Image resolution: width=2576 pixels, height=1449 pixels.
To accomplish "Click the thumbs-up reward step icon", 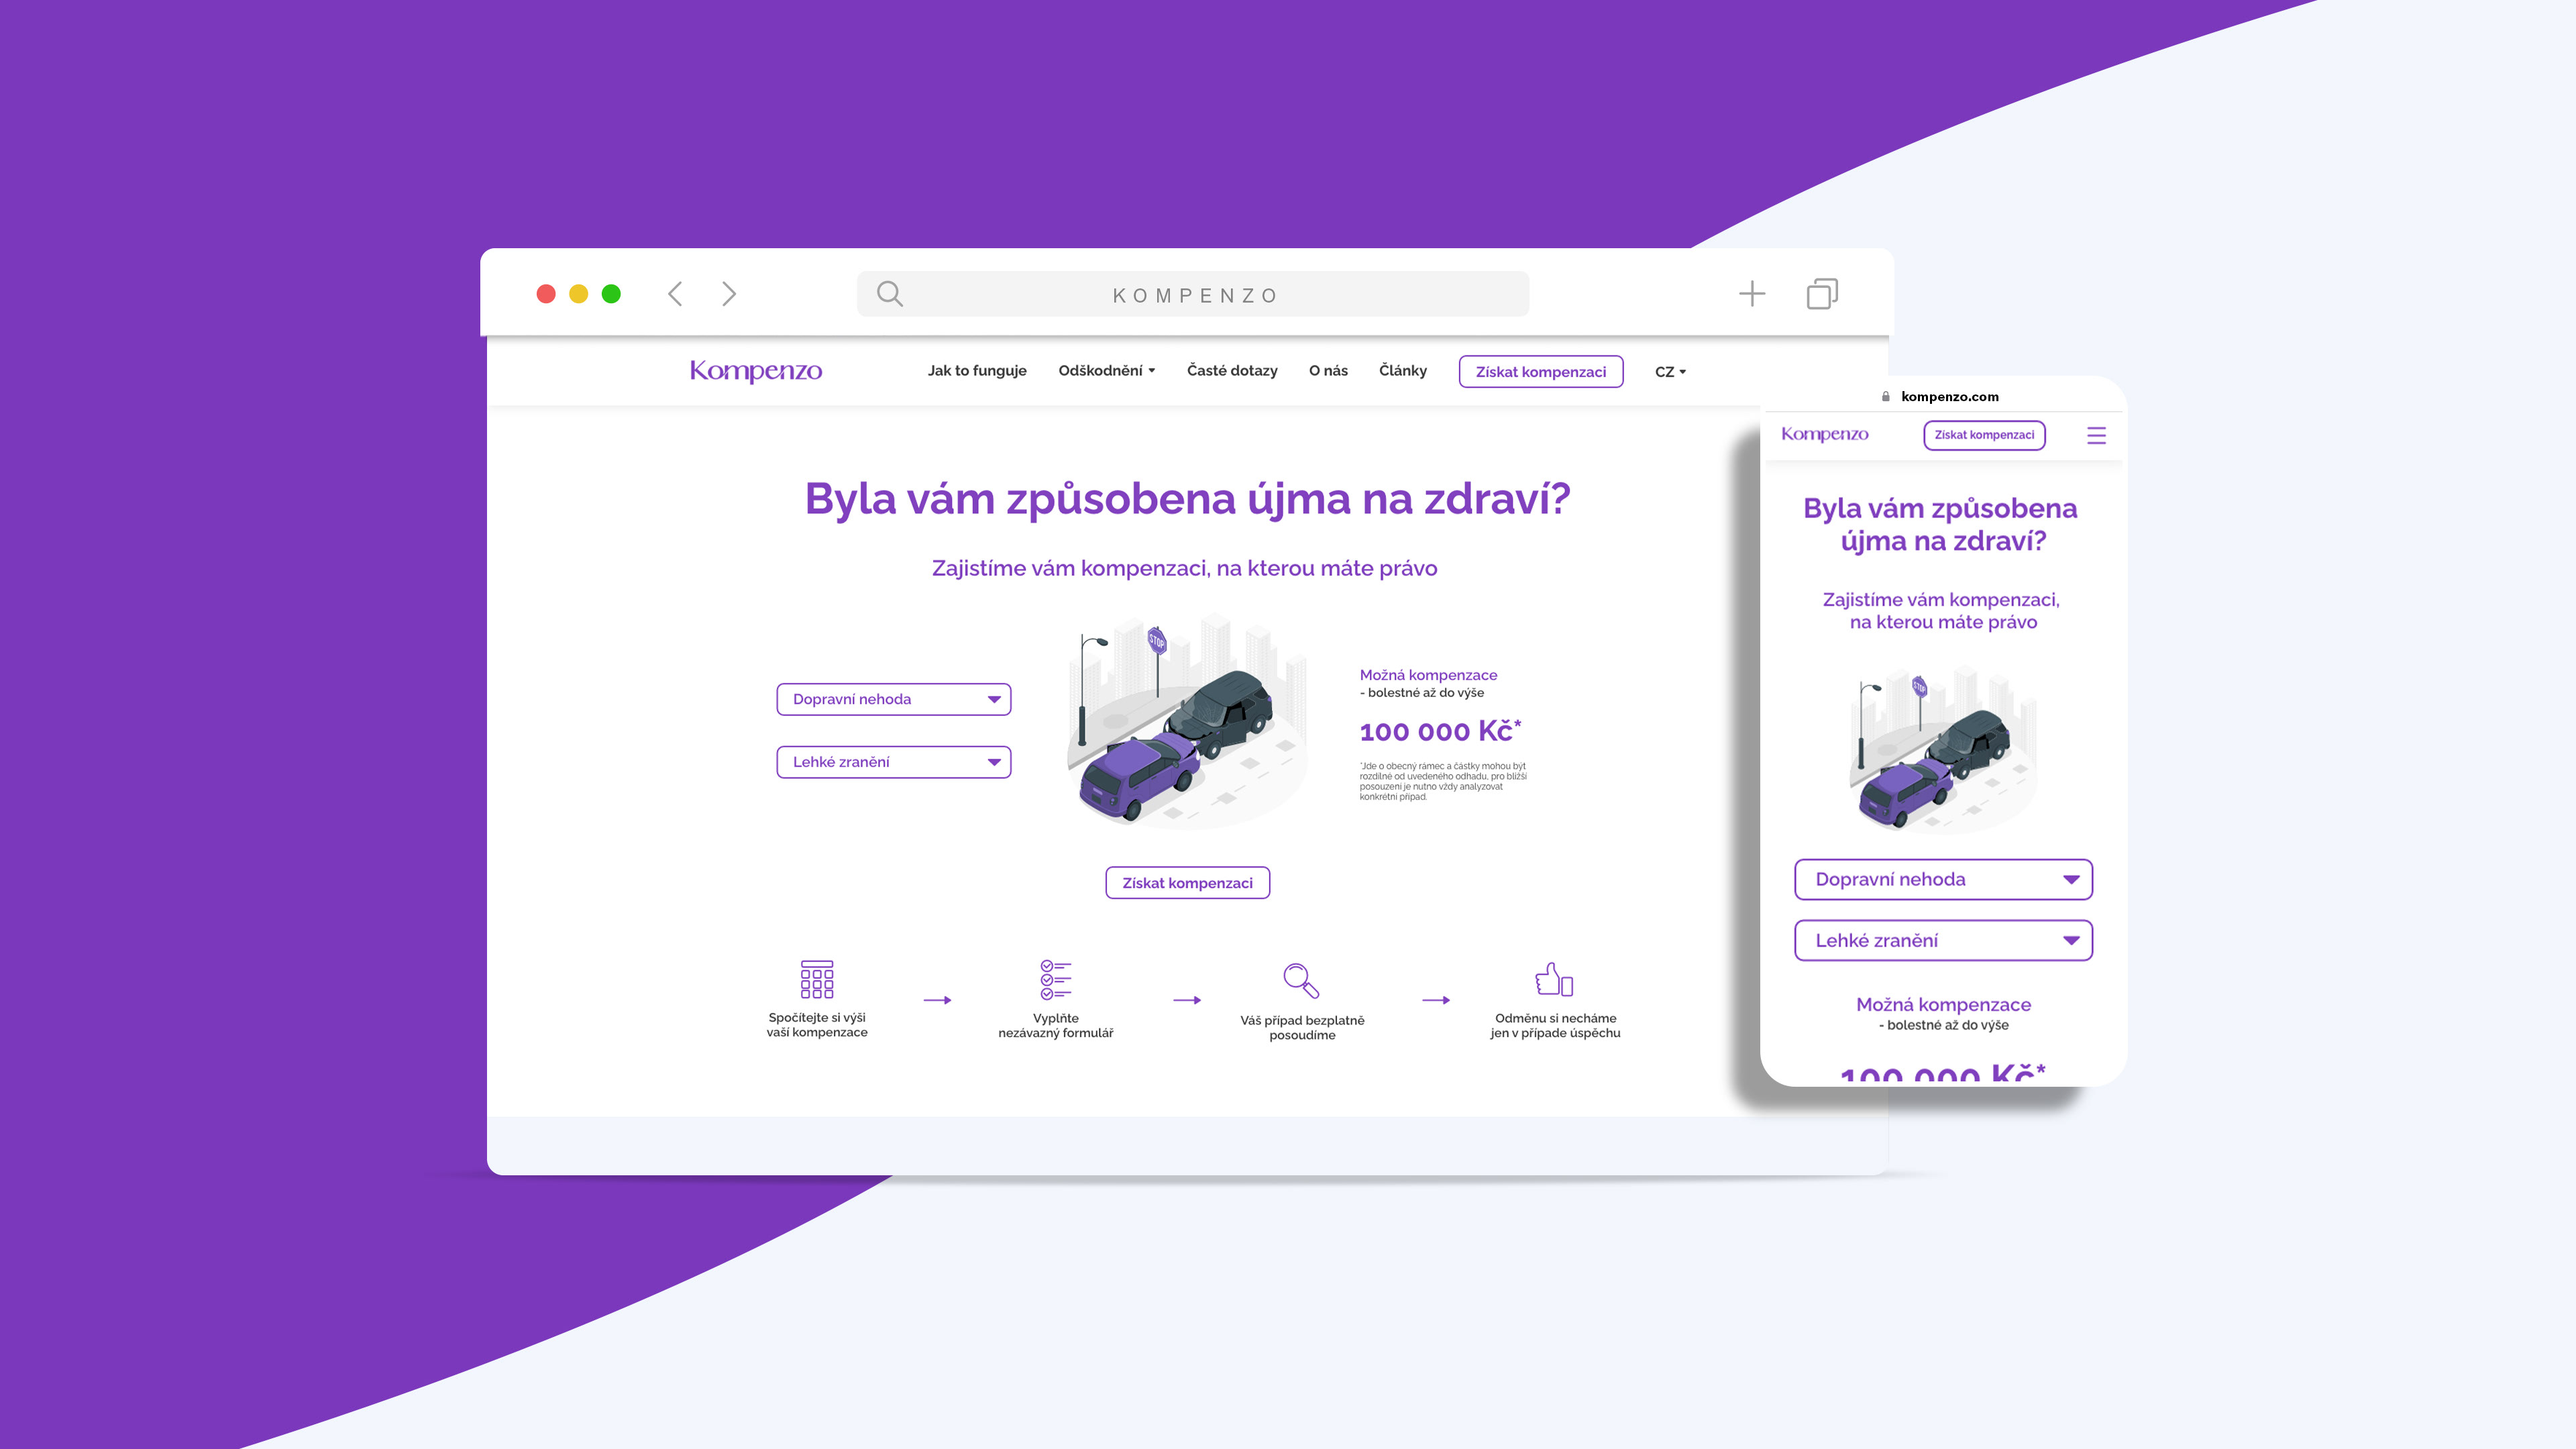I will (1554, 979).
